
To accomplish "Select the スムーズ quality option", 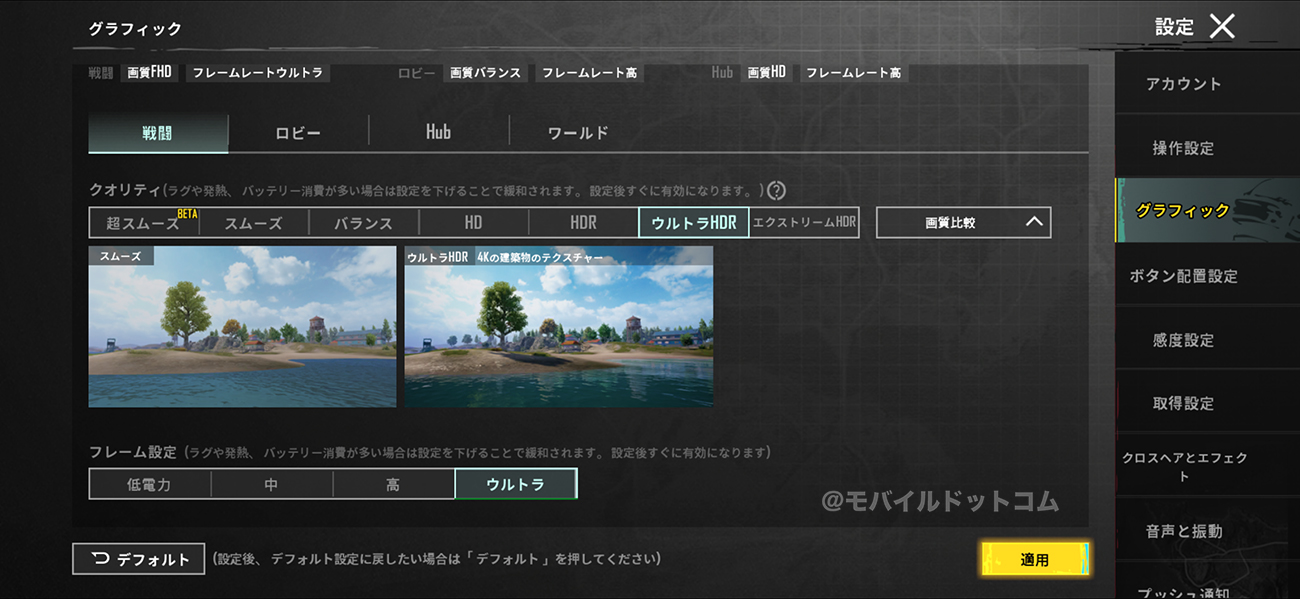I will (x=253, y=223).
